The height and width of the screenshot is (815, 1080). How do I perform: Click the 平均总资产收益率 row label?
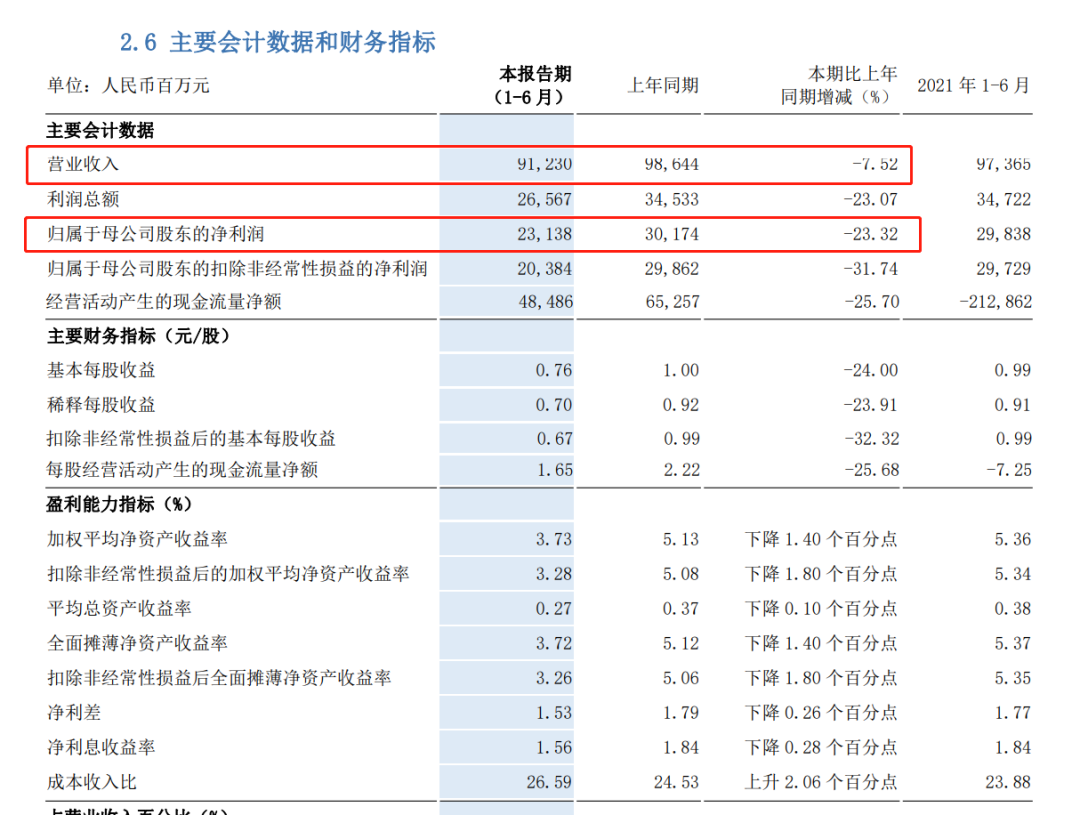(x=119, y=609)
